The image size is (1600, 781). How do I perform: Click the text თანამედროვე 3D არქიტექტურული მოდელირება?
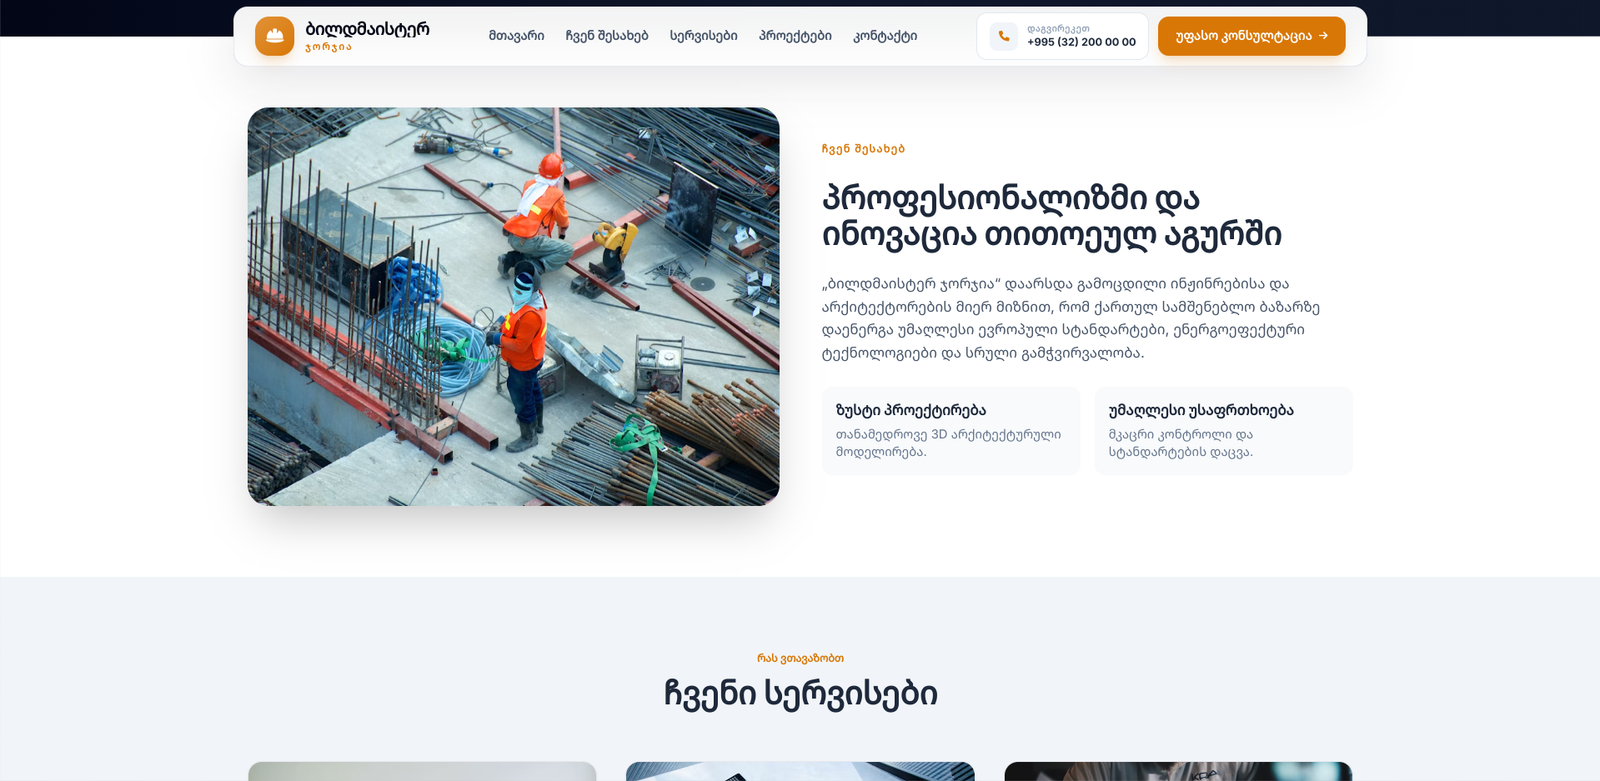click(948, 443)
